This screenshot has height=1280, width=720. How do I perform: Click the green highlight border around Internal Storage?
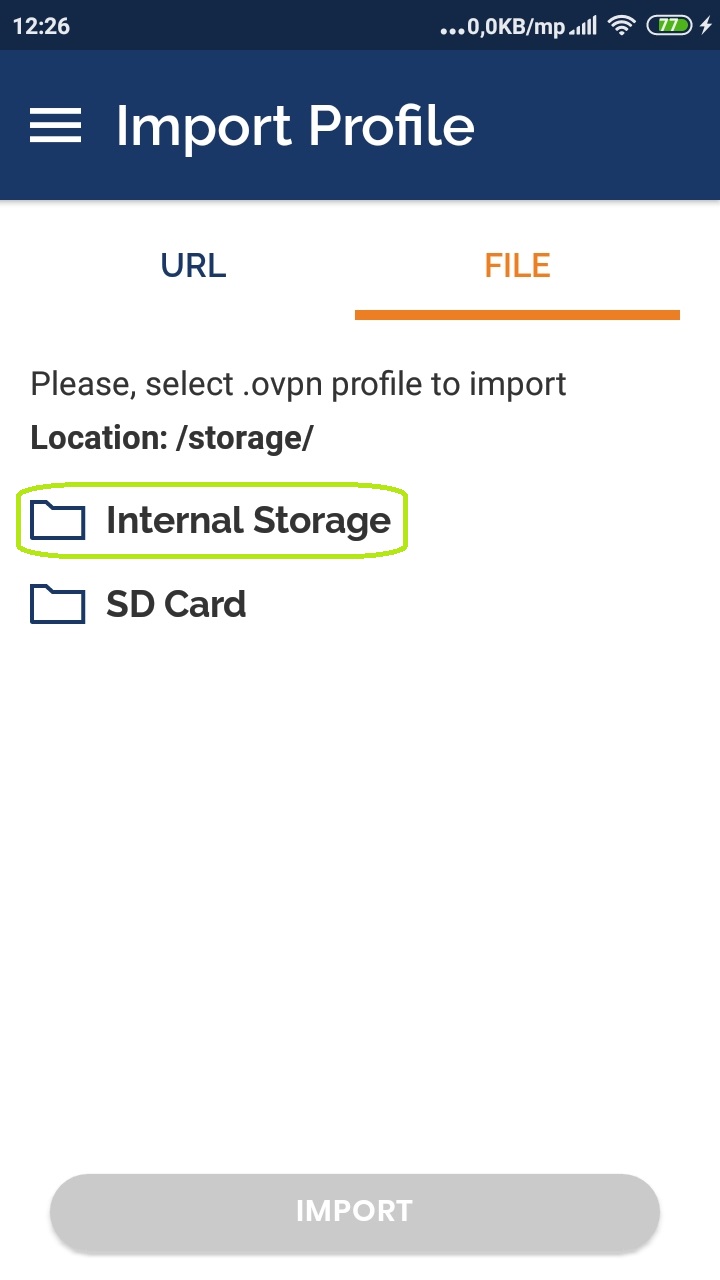(x=404, y=520)
